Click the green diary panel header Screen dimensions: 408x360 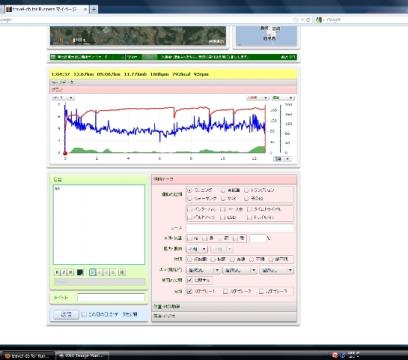point(99,180)
